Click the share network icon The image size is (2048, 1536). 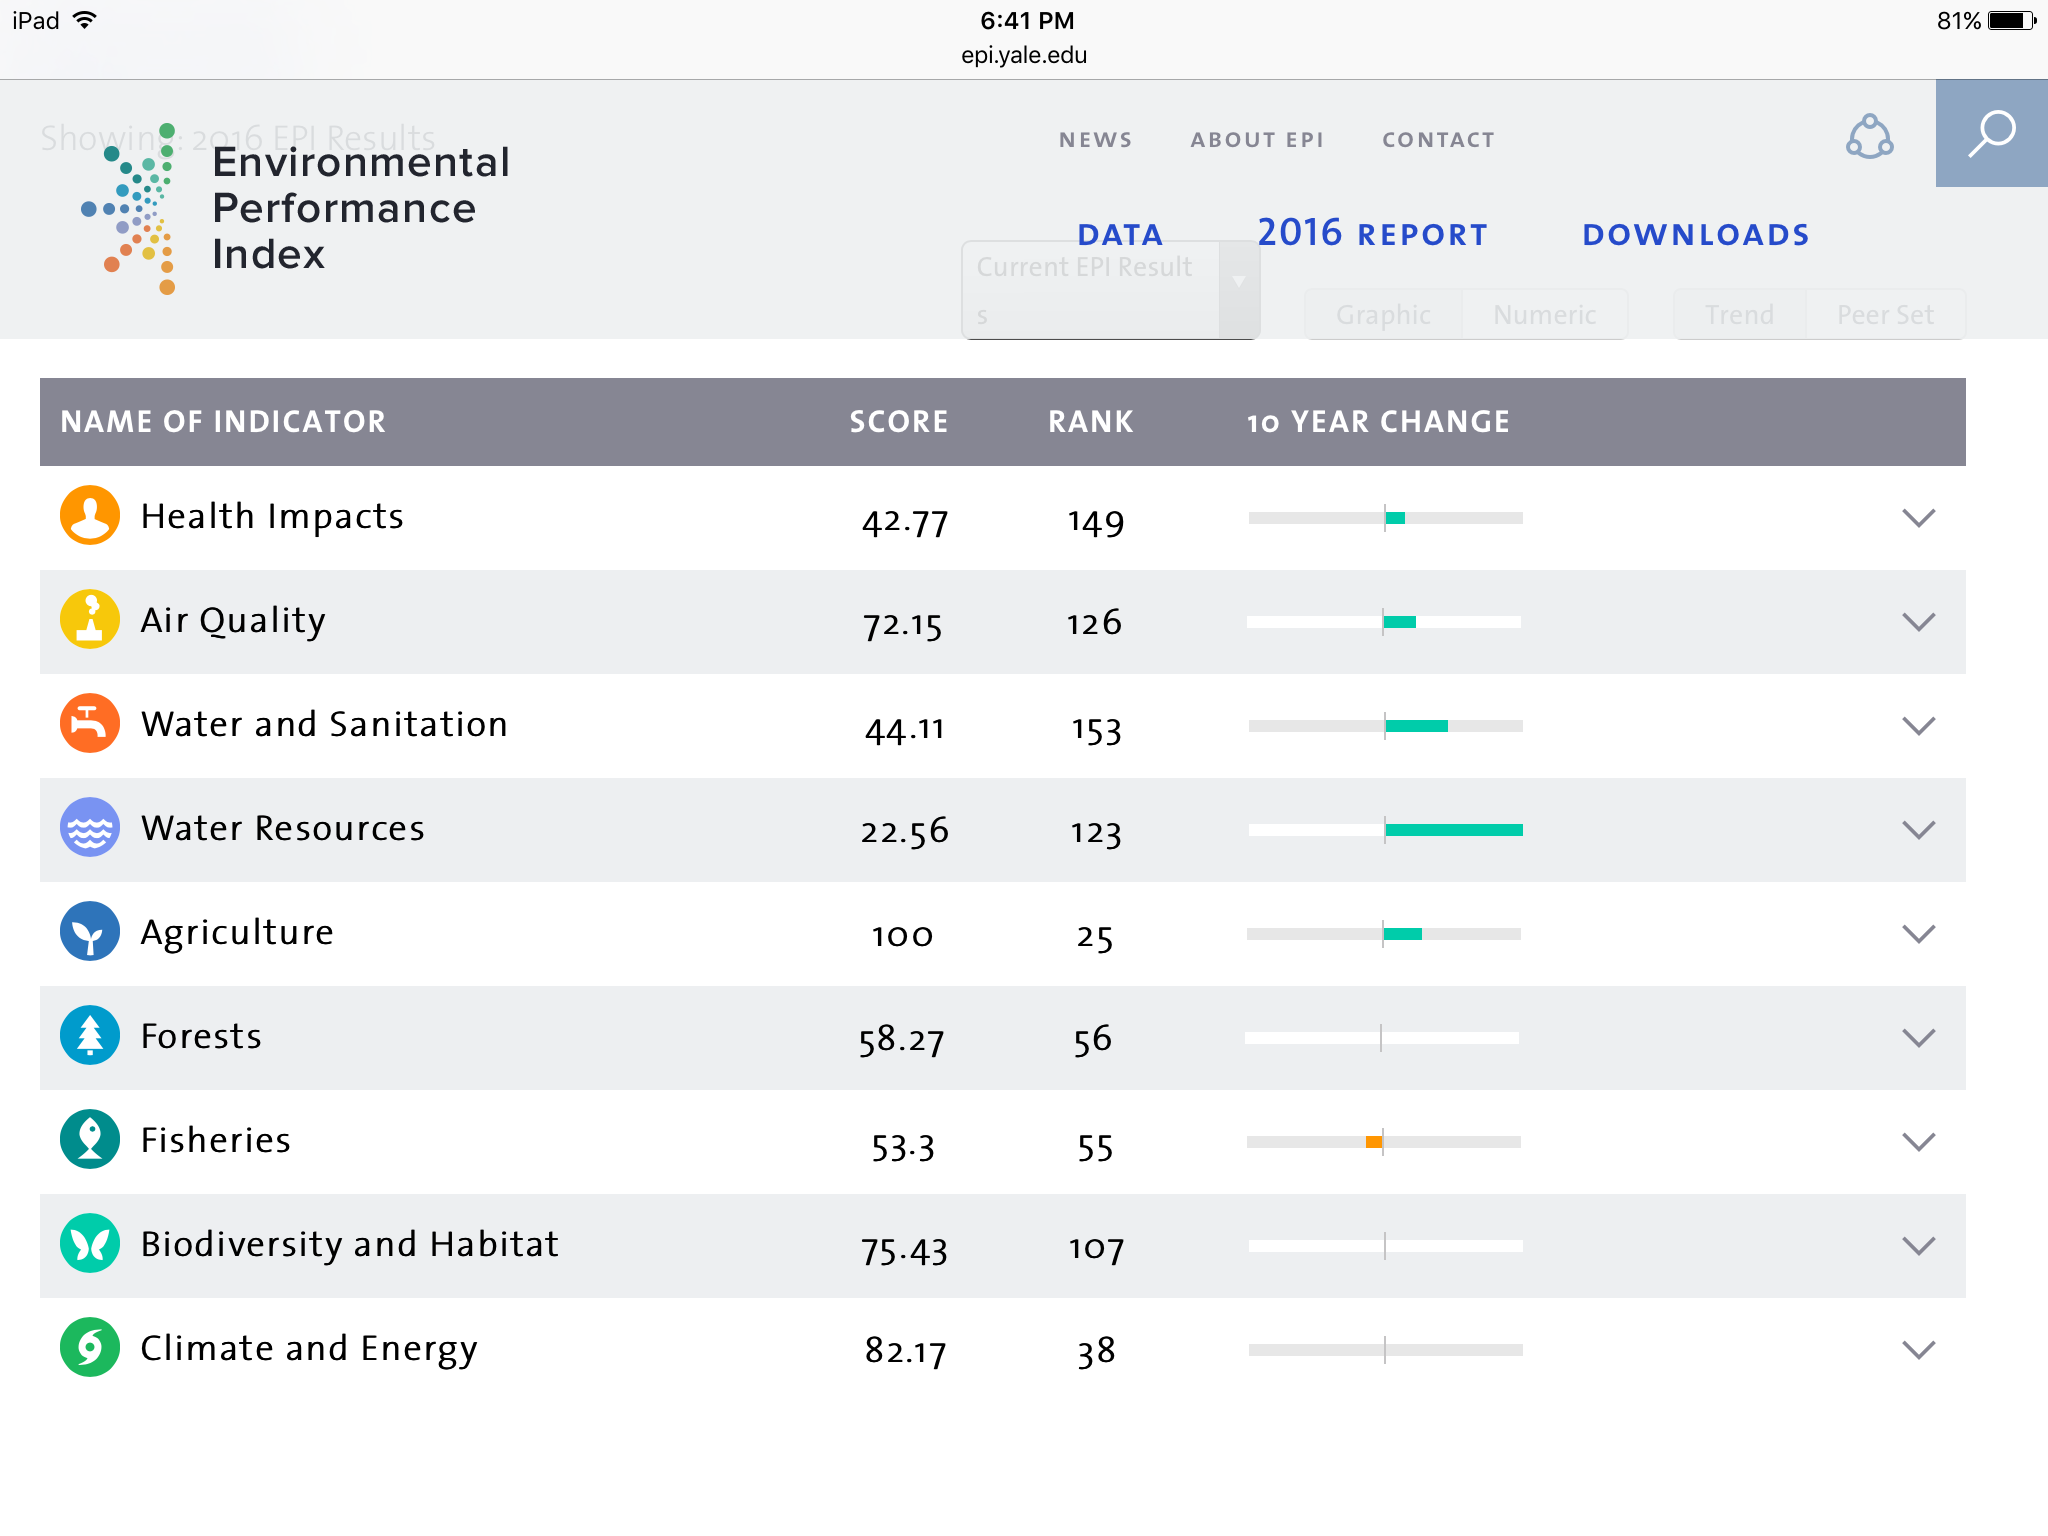[x=1869, y=137]
